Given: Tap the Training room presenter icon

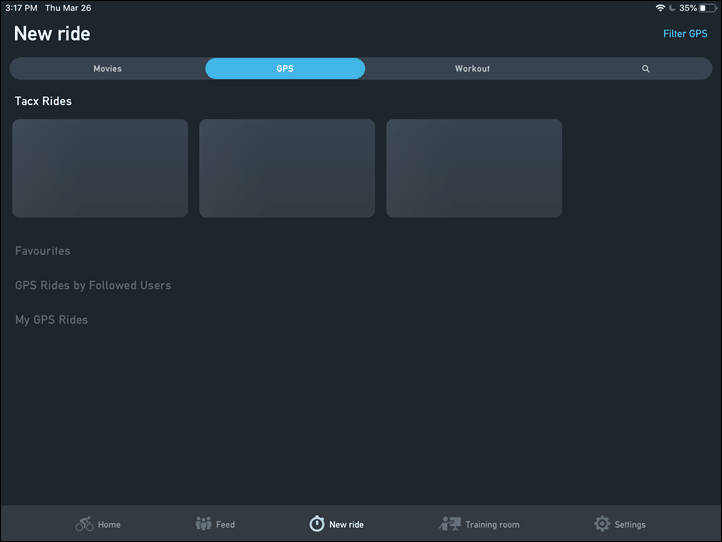Looking at the screenshot, I should point(450,524).
